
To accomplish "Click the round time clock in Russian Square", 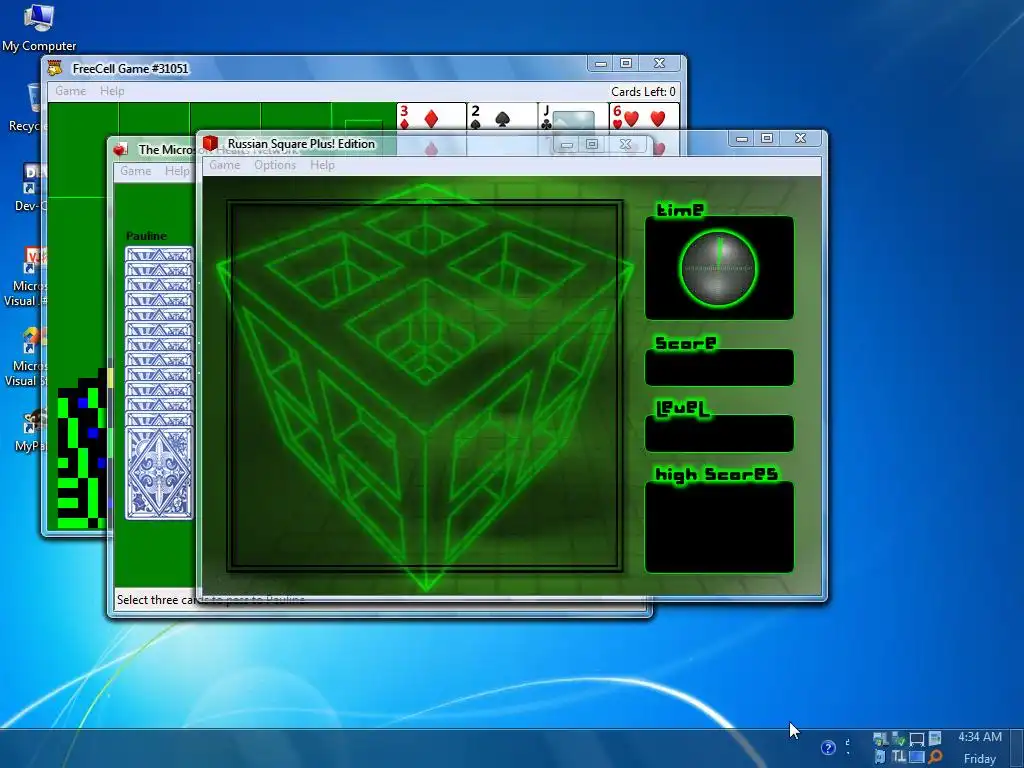I will [718, 268].
